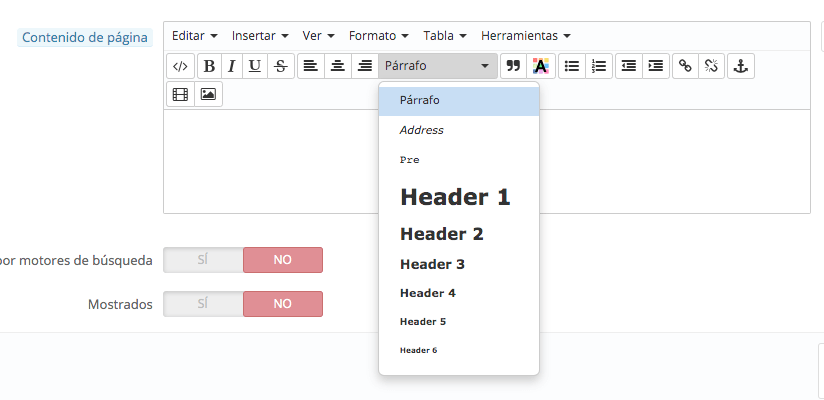Apply Header 5 format
The width and height of the screenshot is (824, 400).
pos(459,322)
